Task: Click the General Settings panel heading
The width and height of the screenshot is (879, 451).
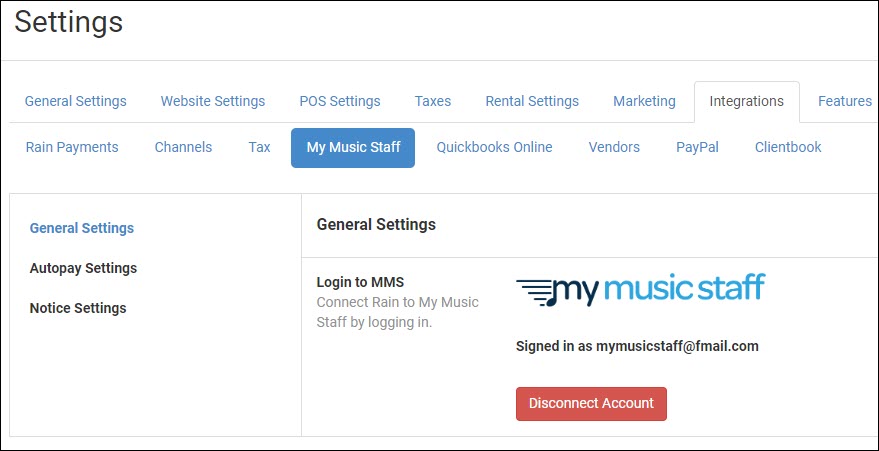Action: point(376,225)
